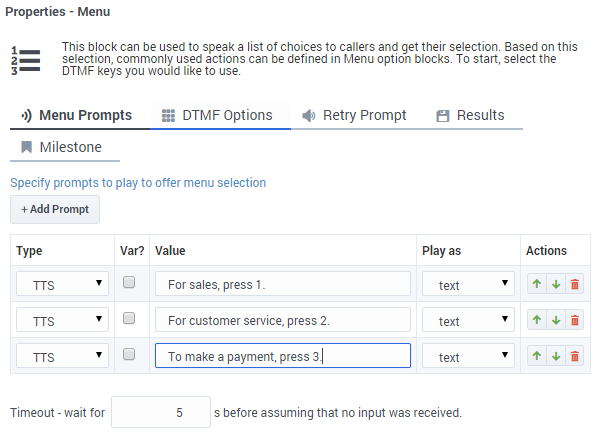Screen dimensions: 600x436
Task: Toggle Var checkbox for customer service prompt
Action: 129,319
